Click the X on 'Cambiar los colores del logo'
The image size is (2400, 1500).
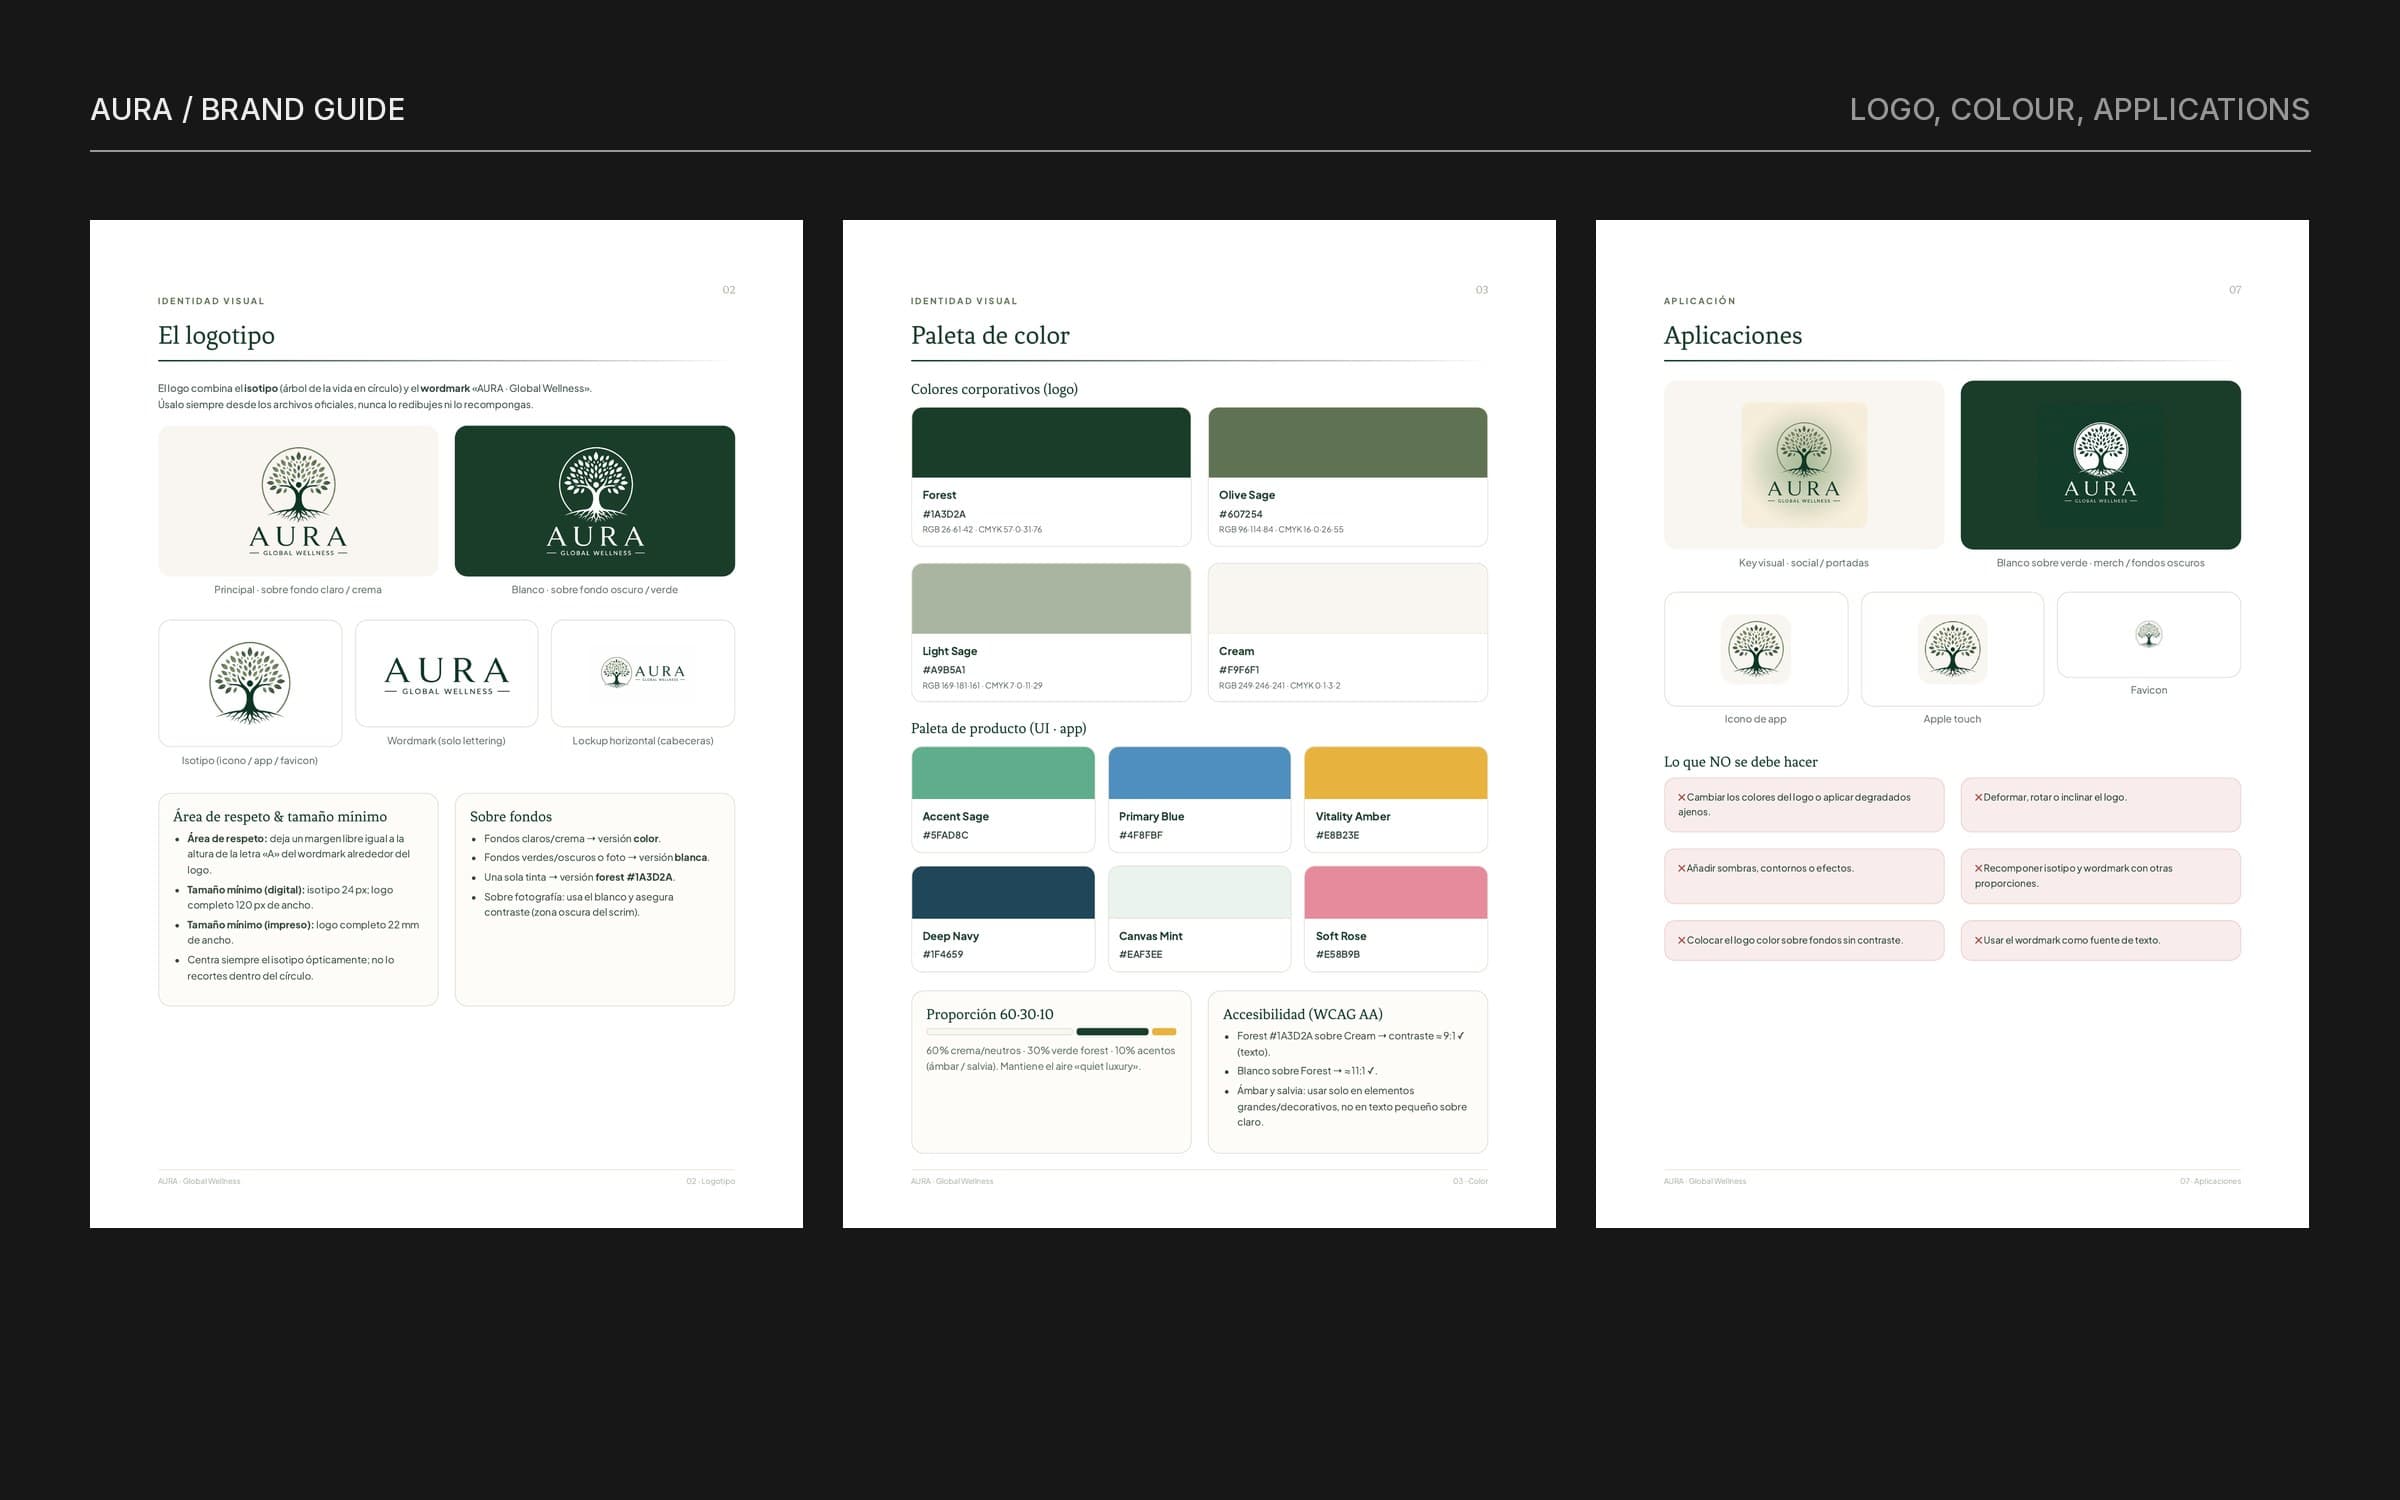pos(1682,797)
